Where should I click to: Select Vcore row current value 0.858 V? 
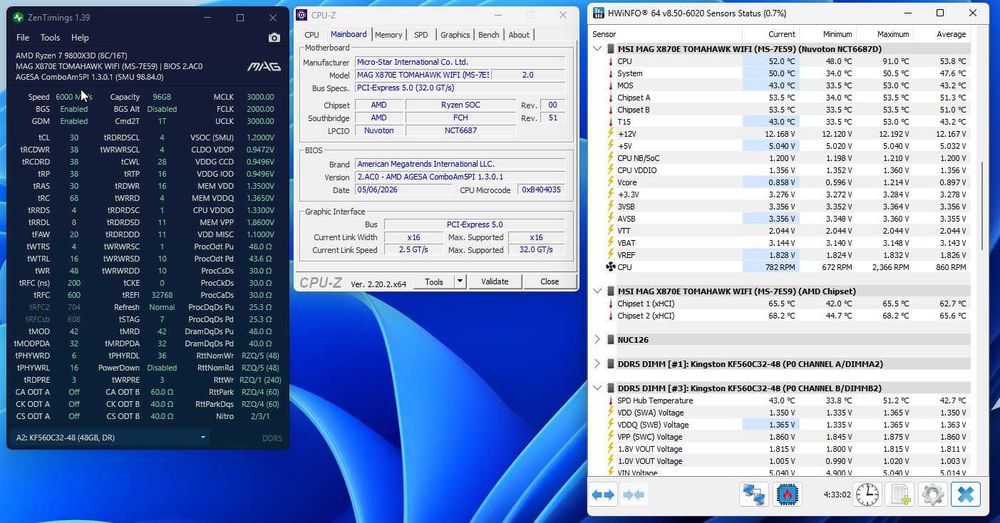pyautogui.click(x=771, y=182)
